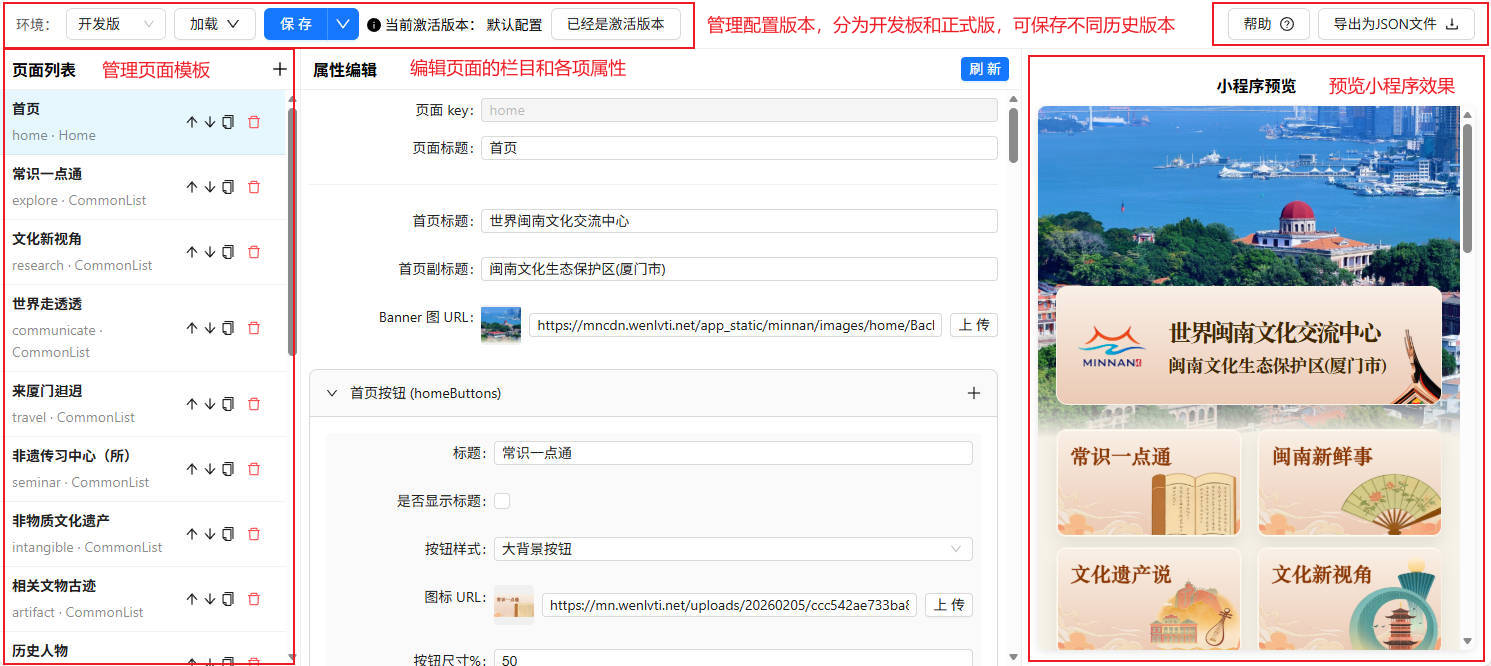Open the 保存 button dropdown arrow
The image size is (1491, 666).
[x=343, y=24]
